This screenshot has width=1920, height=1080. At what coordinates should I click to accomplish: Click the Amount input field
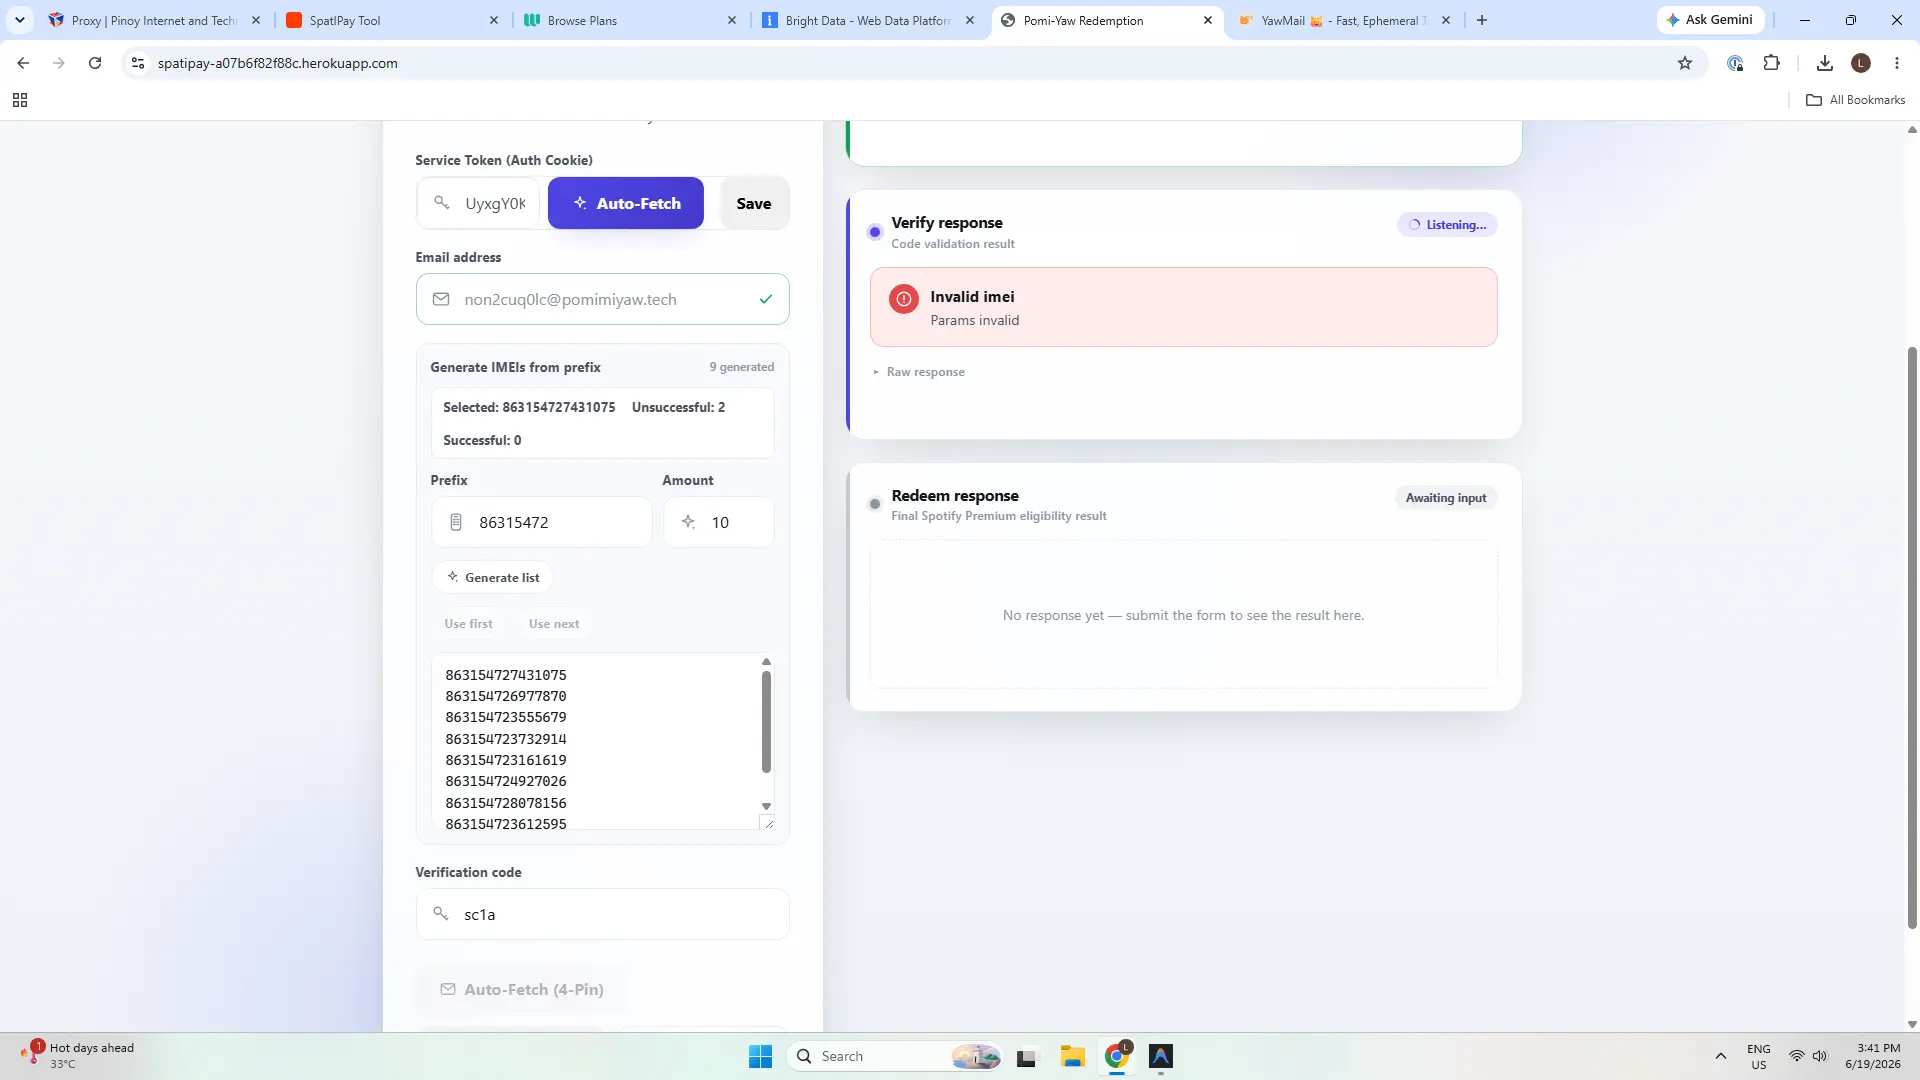[x=719, y=522]
